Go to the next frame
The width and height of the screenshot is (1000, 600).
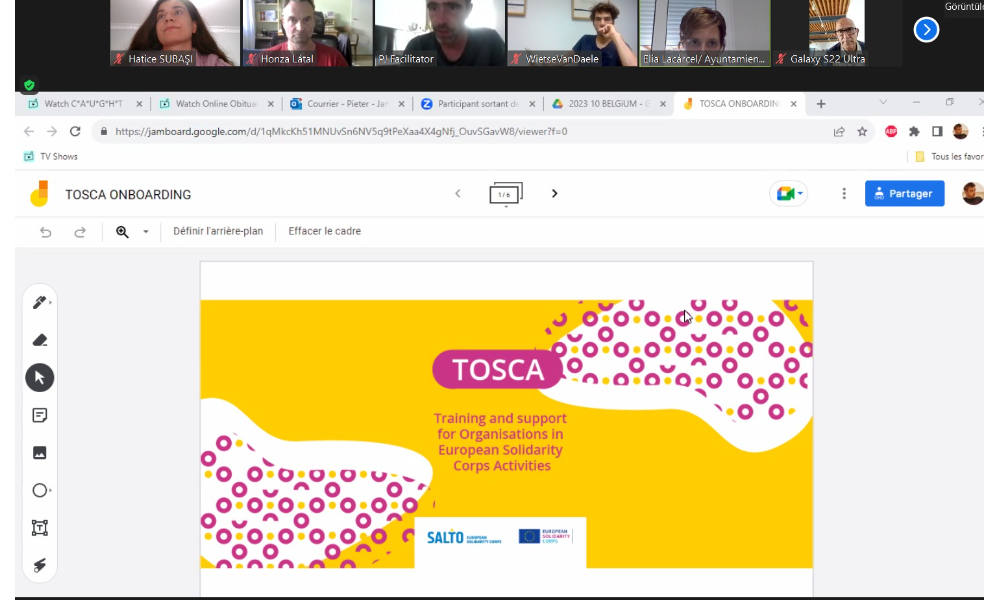click(x=554, y=193)
